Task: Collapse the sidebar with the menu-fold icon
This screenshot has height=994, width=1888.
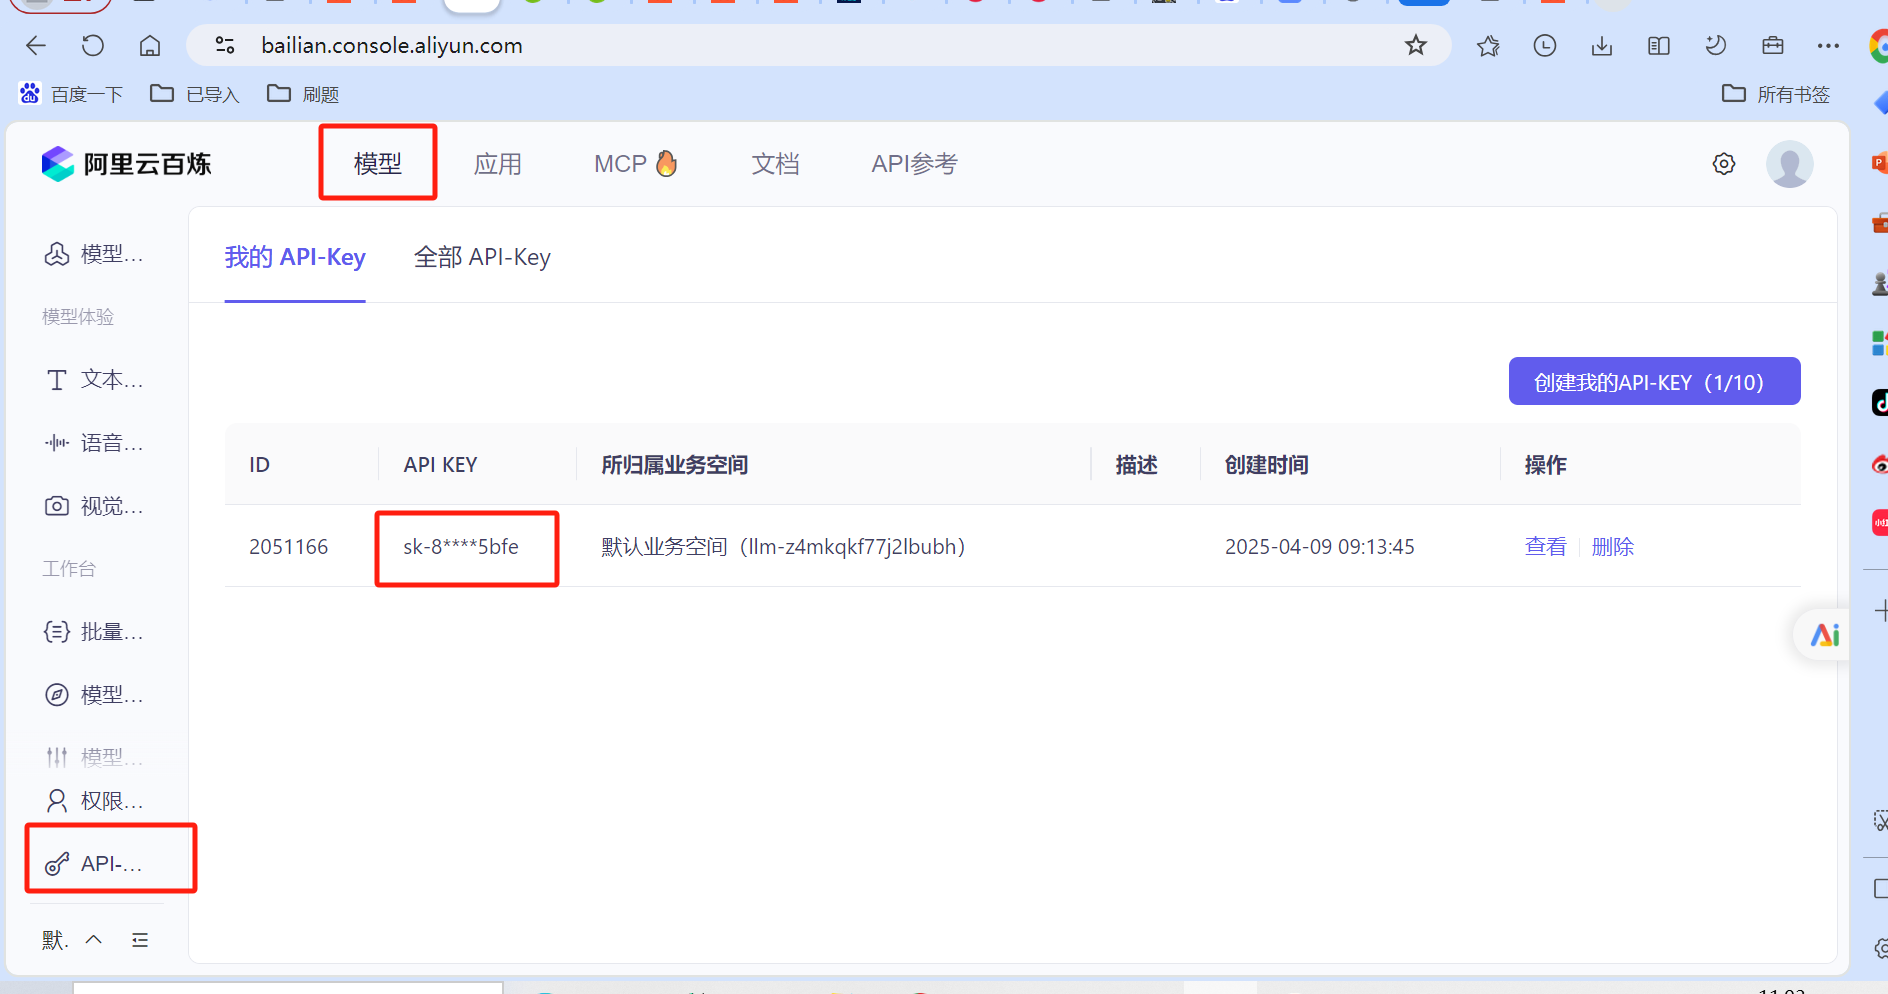Action: 140,939
